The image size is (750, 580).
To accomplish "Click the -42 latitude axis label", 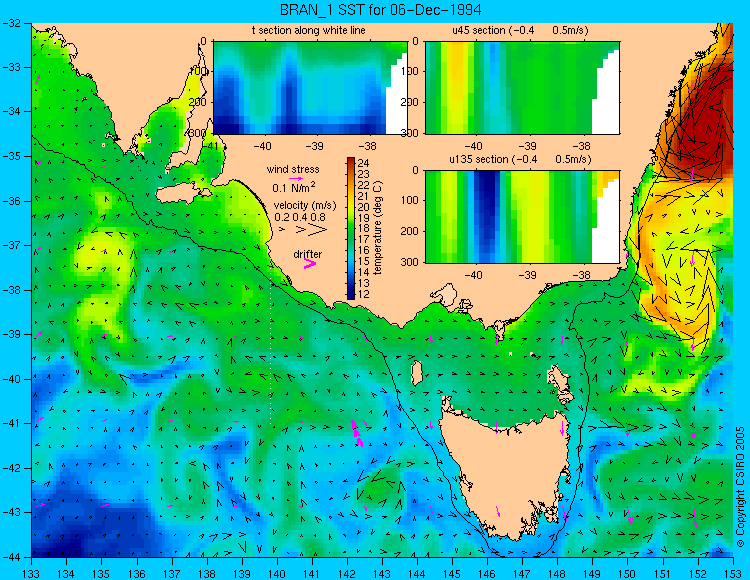I will click(x=12, y=468).
